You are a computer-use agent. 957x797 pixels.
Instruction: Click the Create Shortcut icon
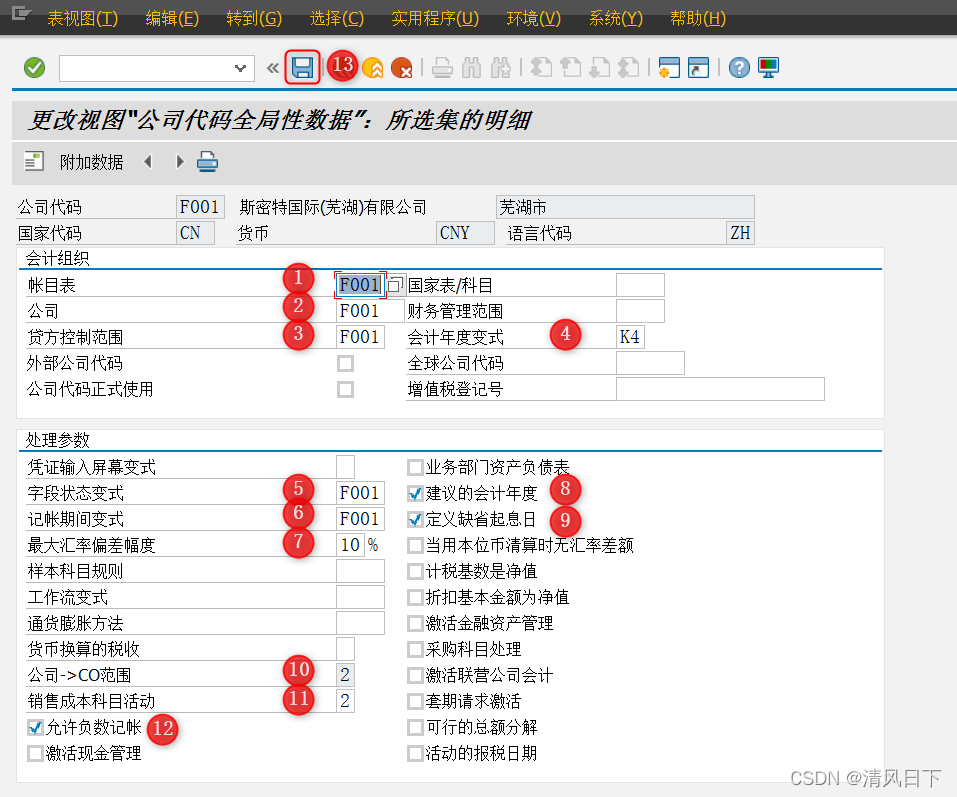tap(697, 66)
